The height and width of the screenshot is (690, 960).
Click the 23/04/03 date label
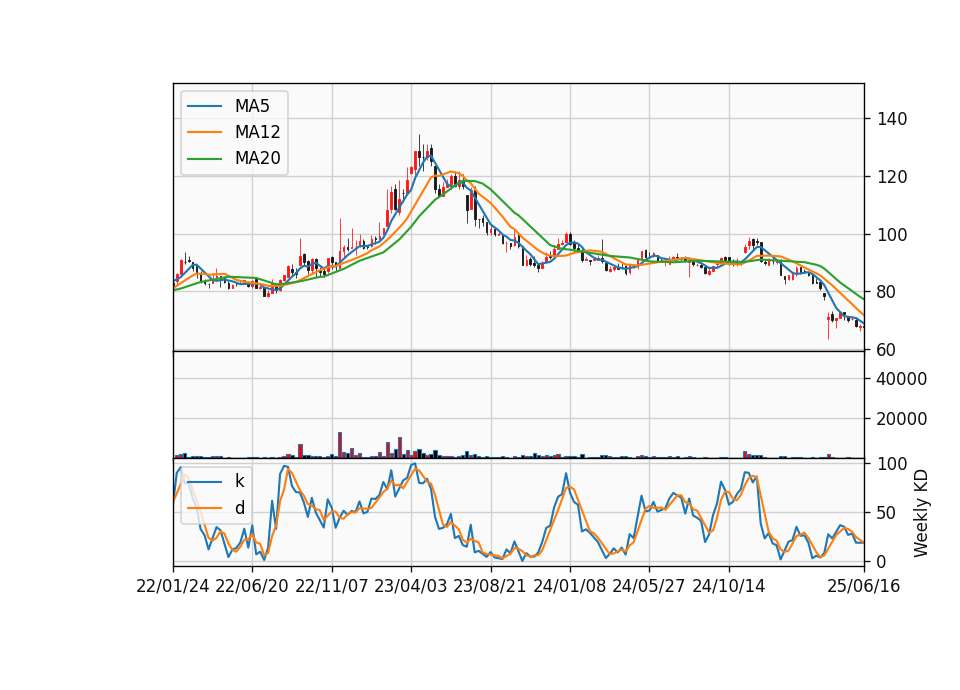(x=411, y=586)
